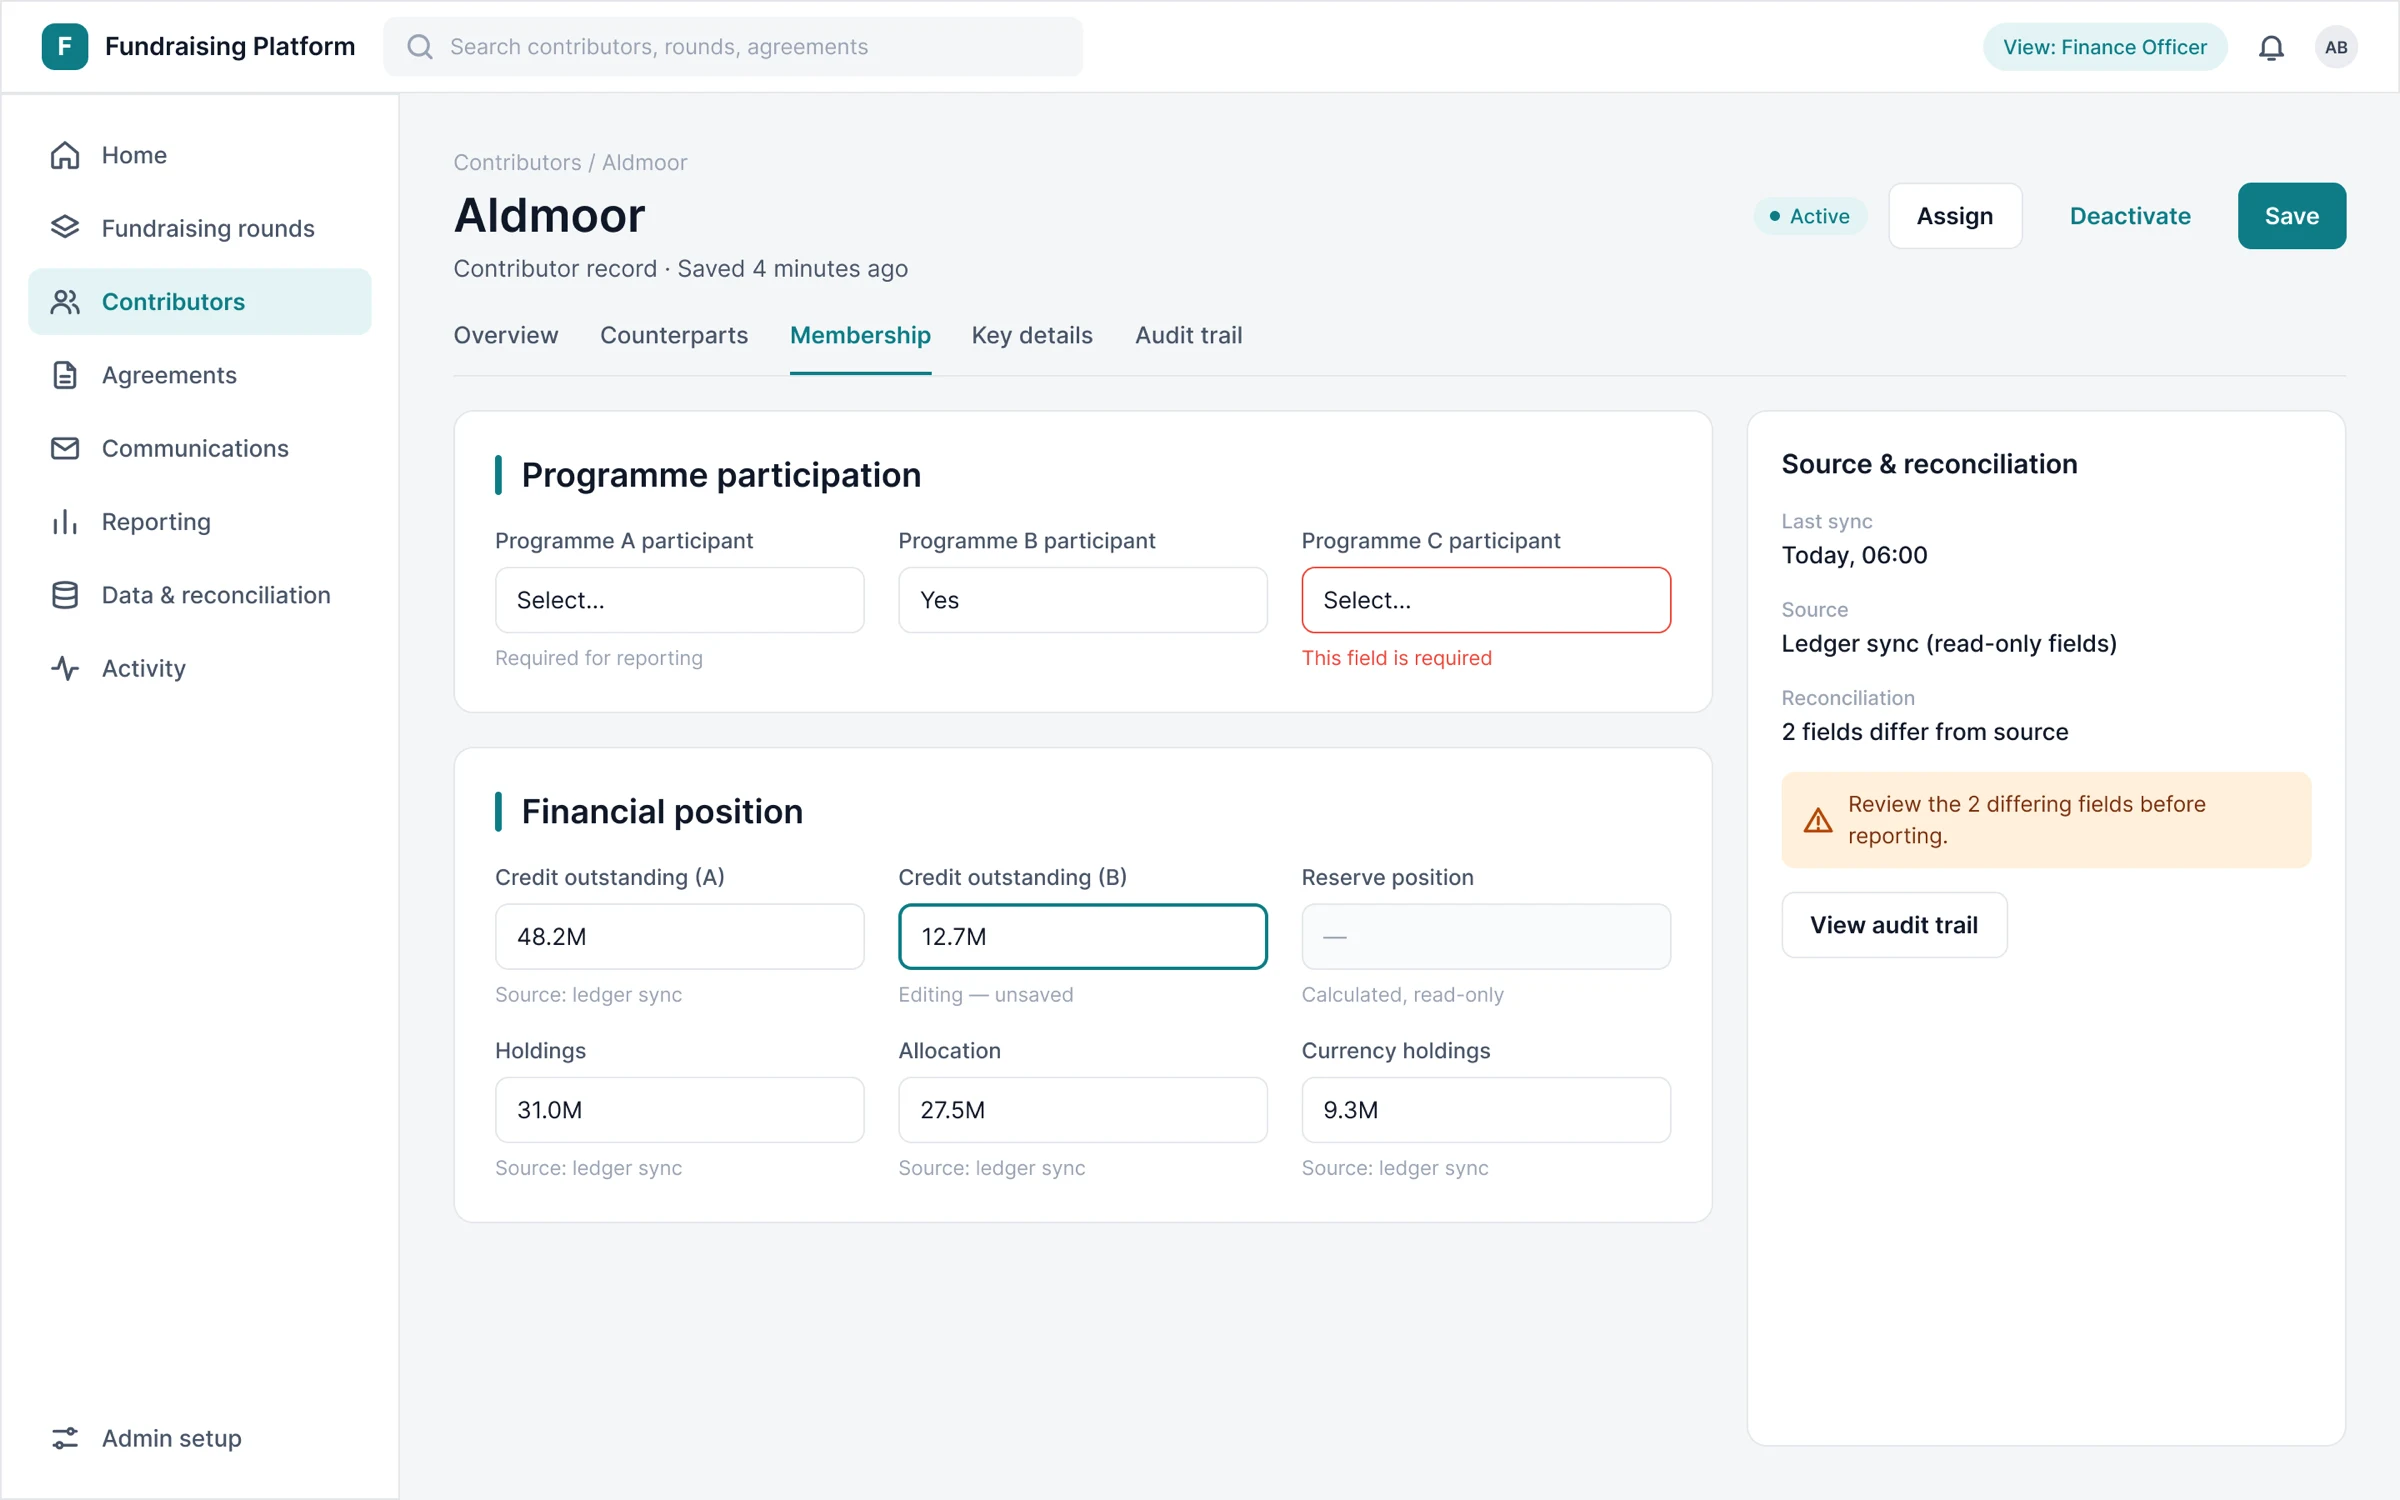Select the Membership tab
Screen dimensions: 2400x1500
coord(860,335)
